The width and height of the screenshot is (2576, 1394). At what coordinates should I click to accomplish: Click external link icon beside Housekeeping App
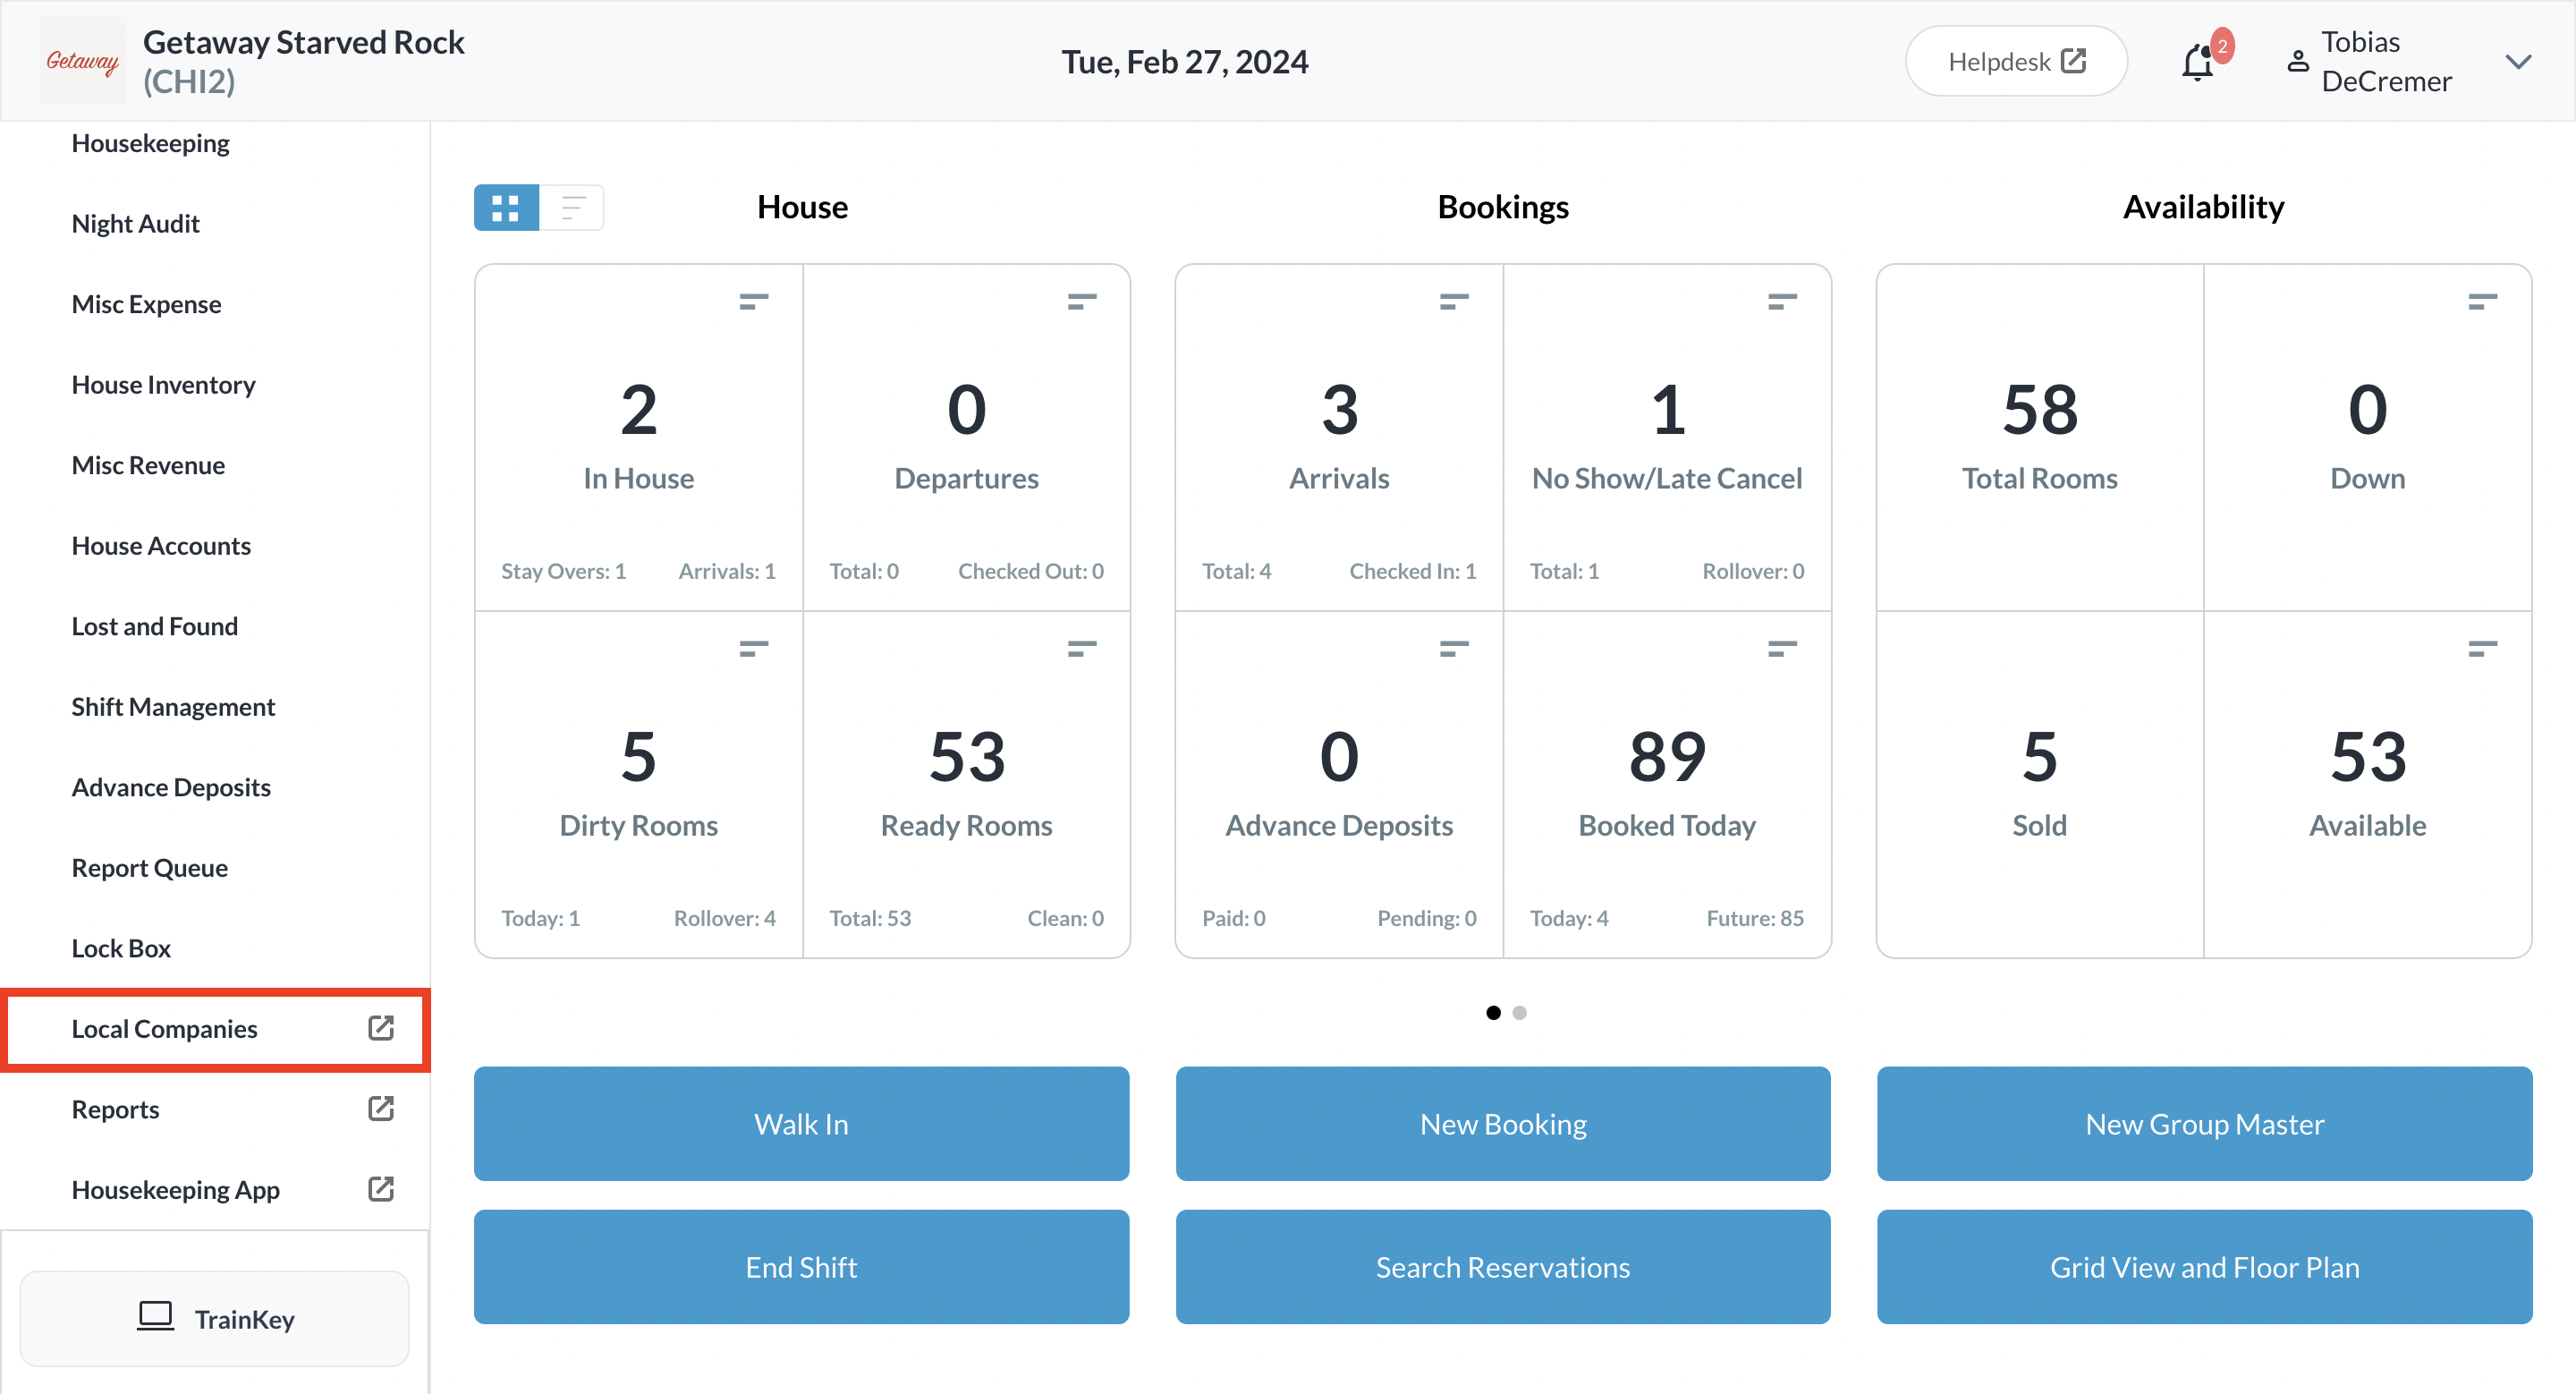click(x=381, y=1188)
